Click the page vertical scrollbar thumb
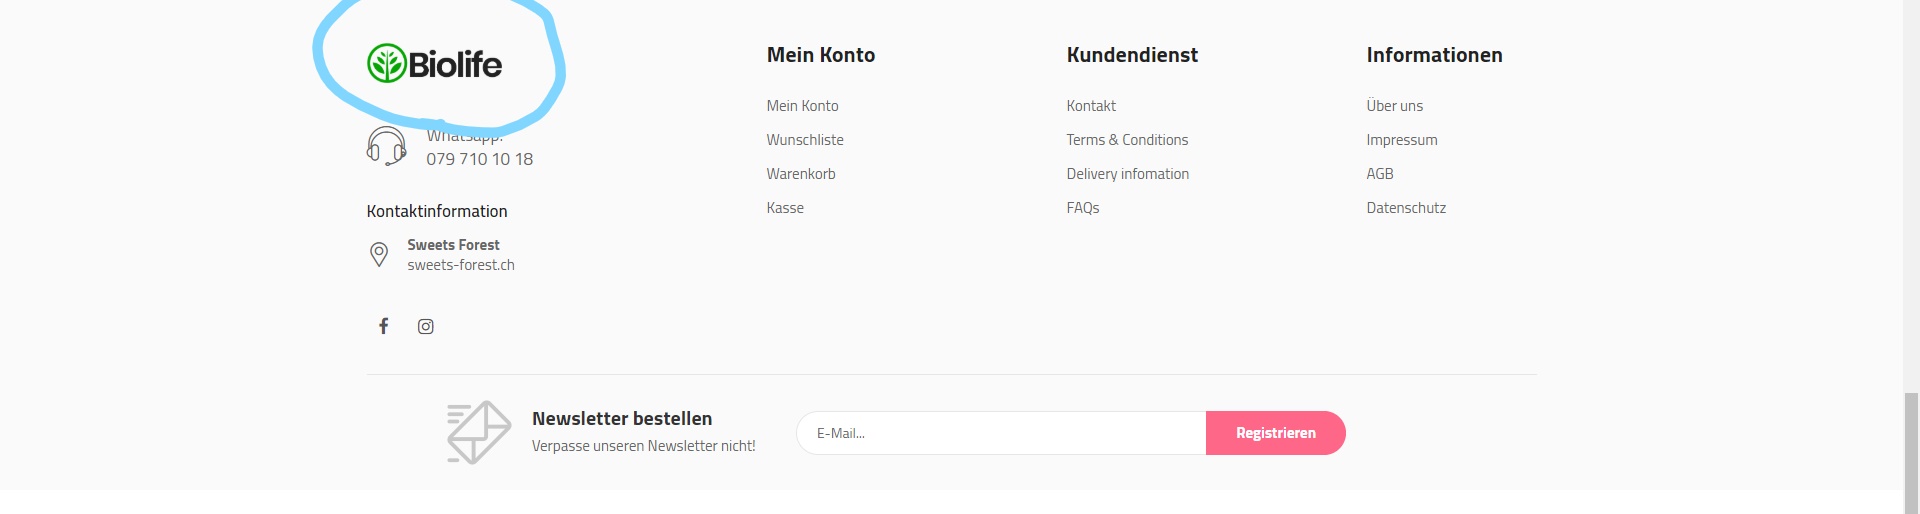The width and height of the screenshot is (1920, 514). pyautogui.click(x=1911, y=453)
